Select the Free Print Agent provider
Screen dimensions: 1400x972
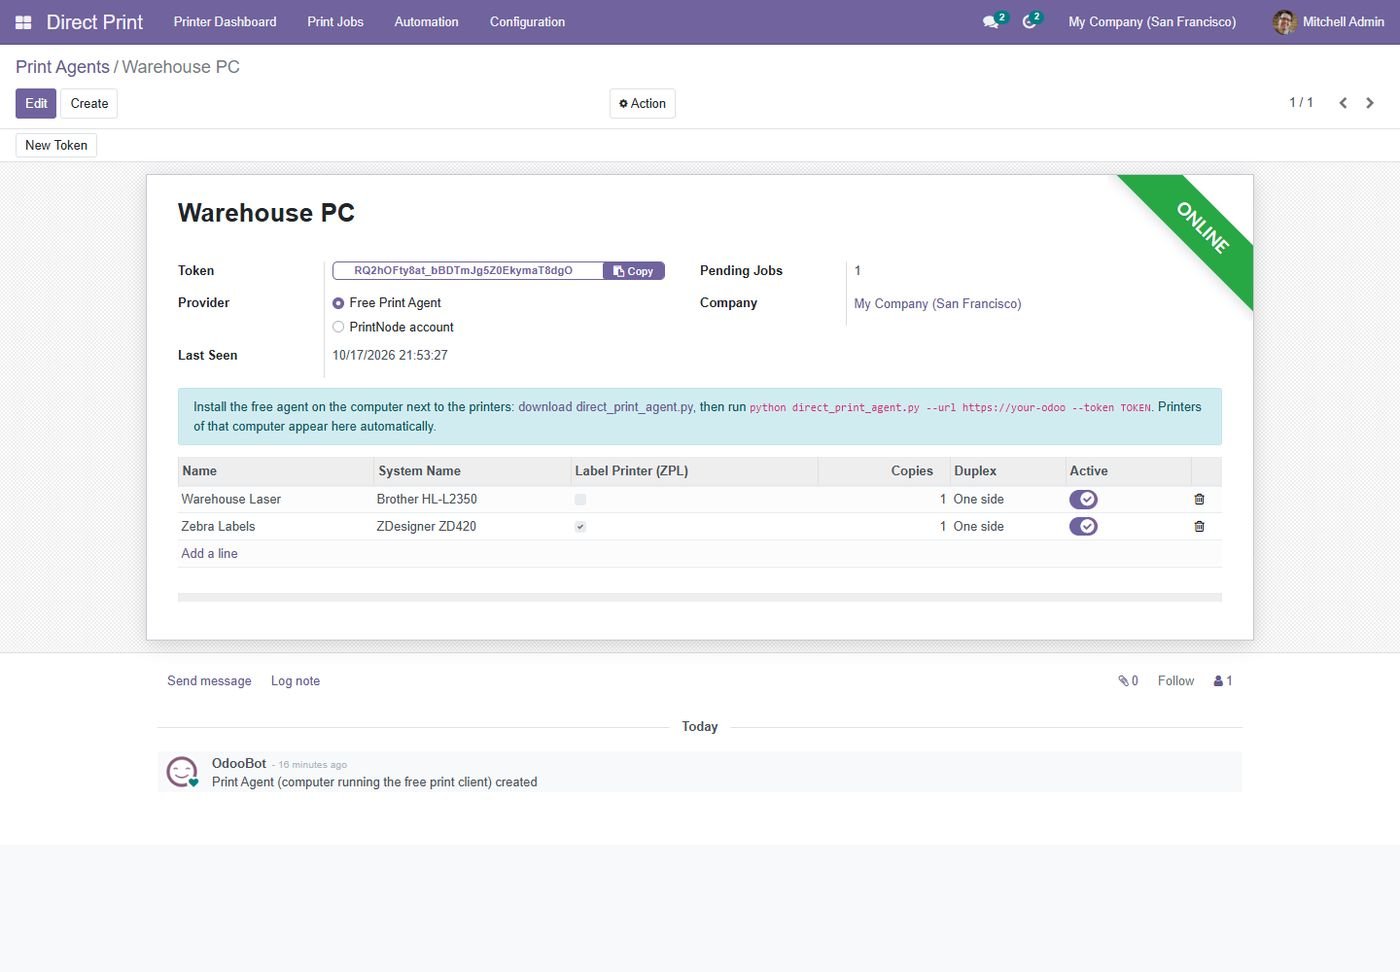pos(338,303)
